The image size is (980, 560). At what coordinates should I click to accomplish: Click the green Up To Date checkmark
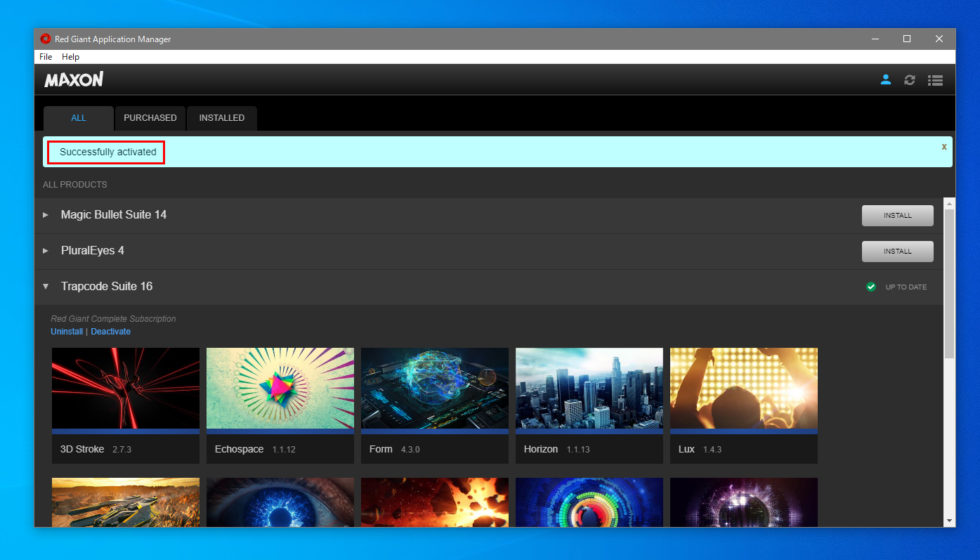pyautogui.click(x=871, y=287)
